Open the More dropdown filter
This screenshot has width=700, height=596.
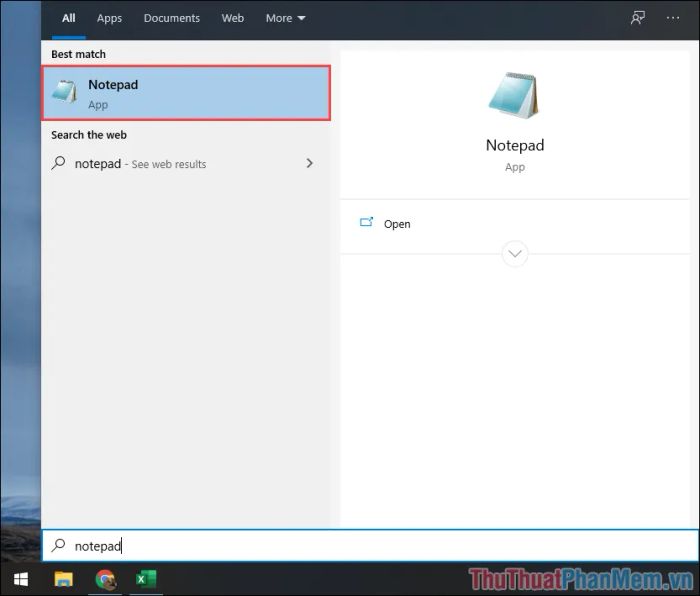click(285, 18)
